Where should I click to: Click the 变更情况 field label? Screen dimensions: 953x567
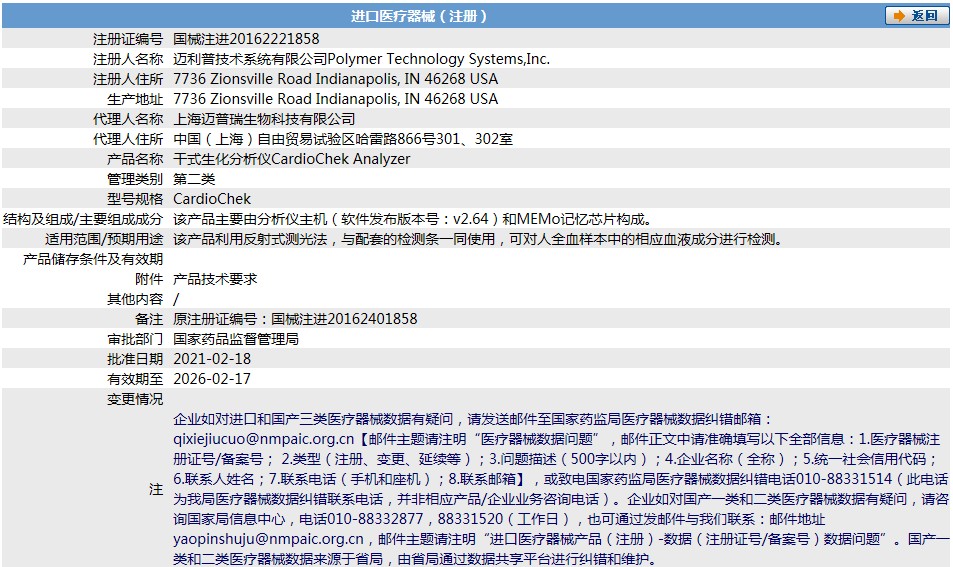tap(136, 399)
